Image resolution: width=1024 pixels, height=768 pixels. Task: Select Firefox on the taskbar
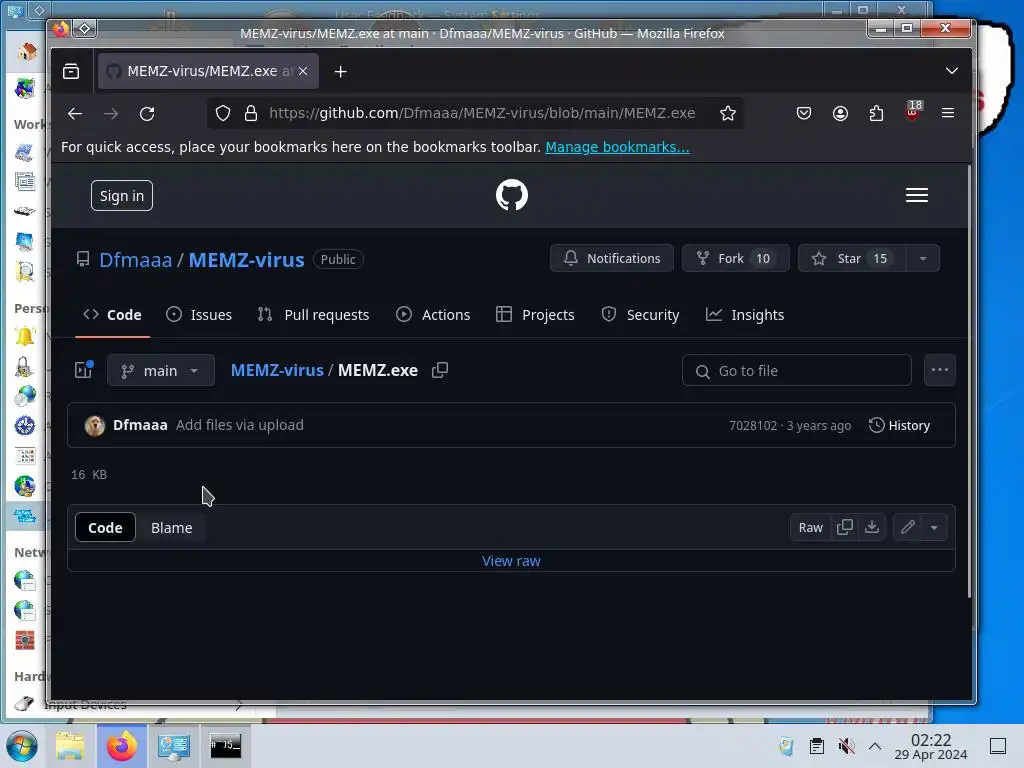(x=121, y=746)
